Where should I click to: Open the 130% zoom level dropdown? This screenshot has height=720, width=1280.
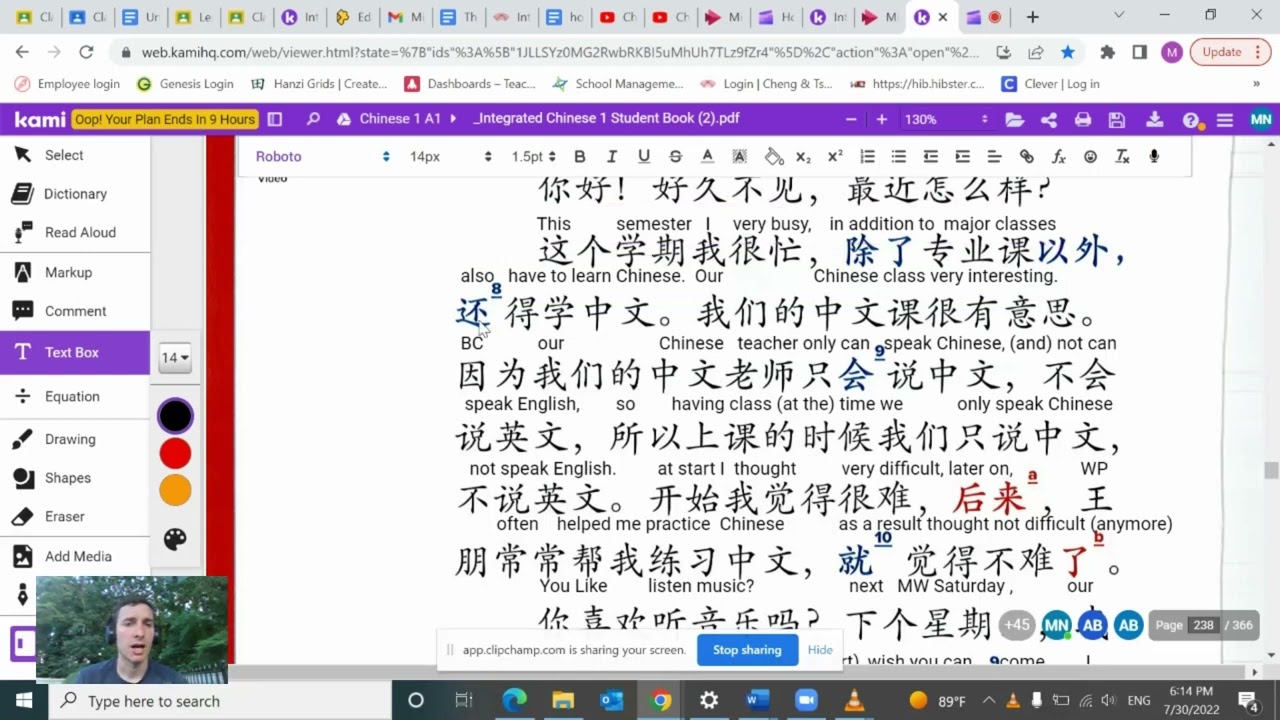coord(946,119)
